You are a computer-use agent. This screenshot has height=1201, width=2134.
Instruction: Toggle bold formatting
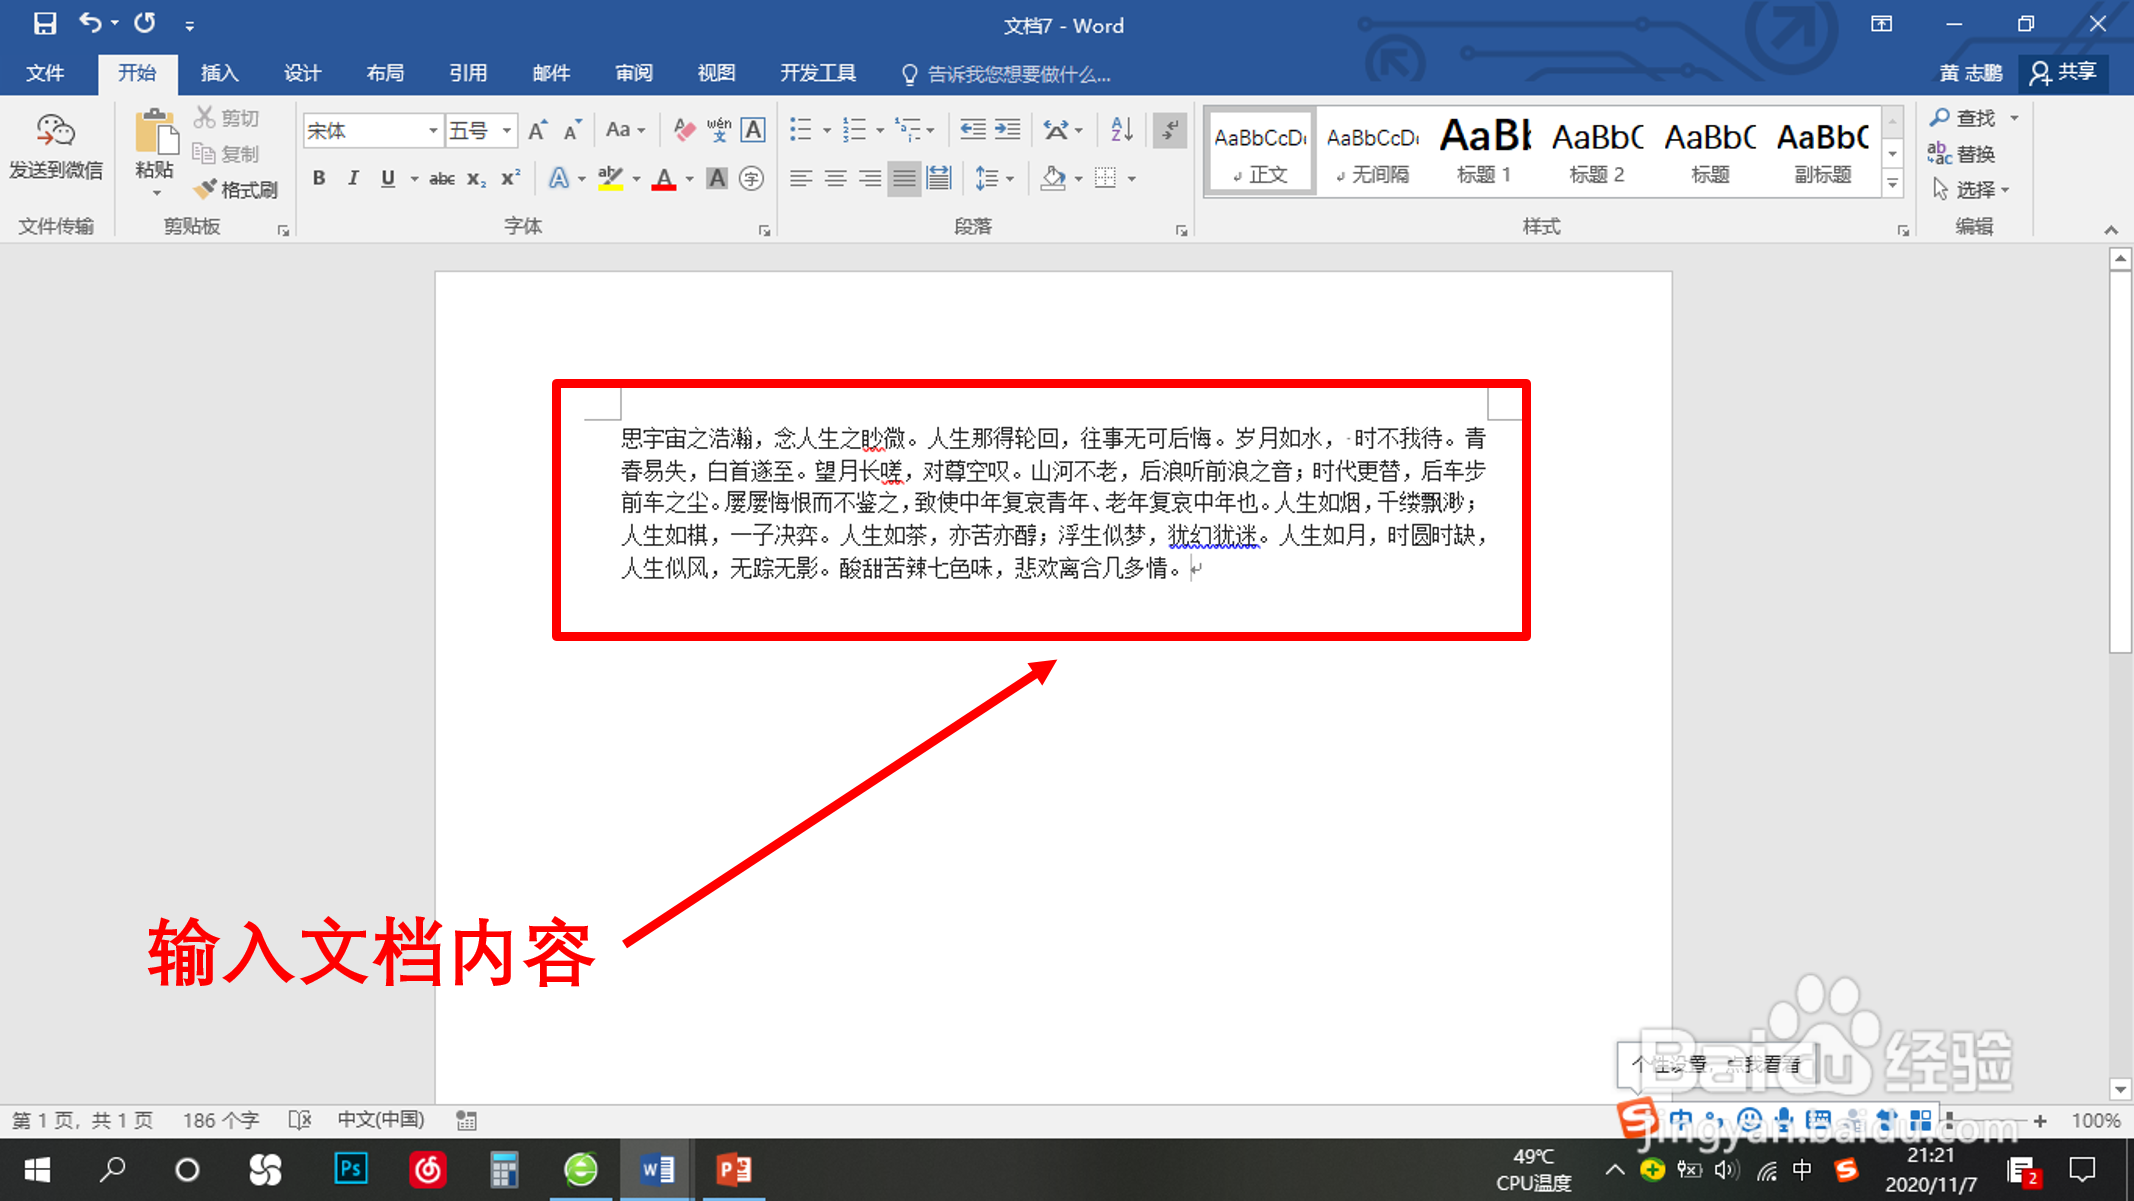(x=319, y=178)
